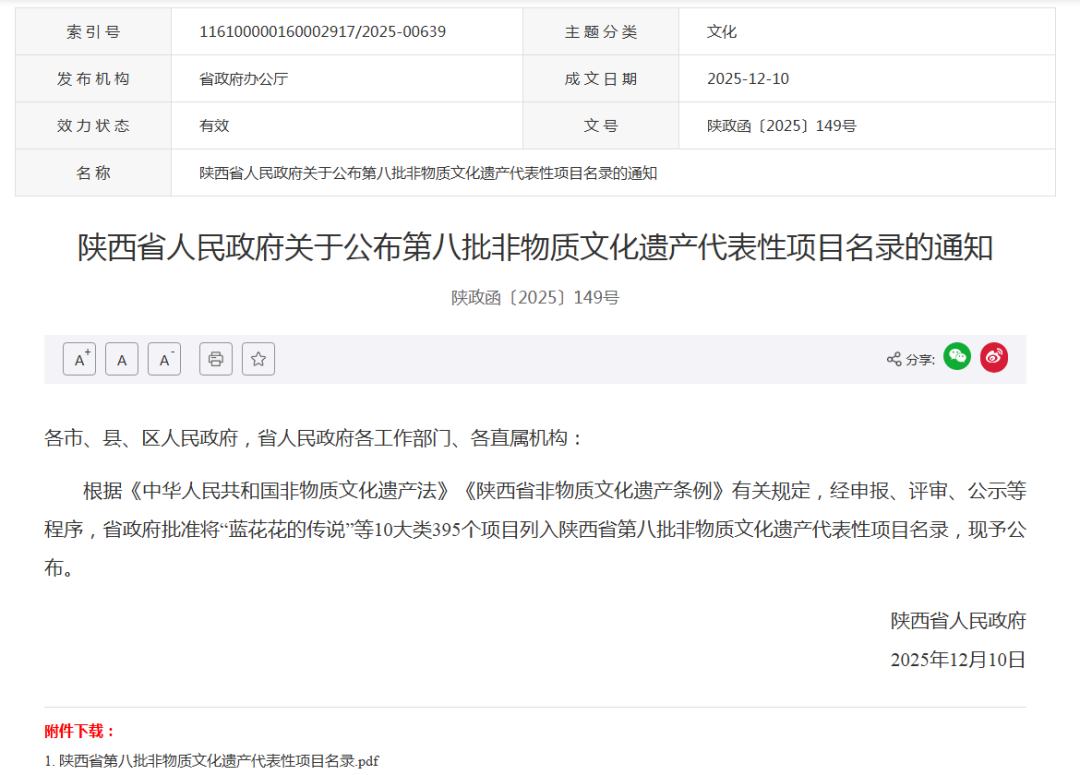The image size is (1080, 775).
Task: Select the 效力状态 value 有效
Action: point(211,125)
